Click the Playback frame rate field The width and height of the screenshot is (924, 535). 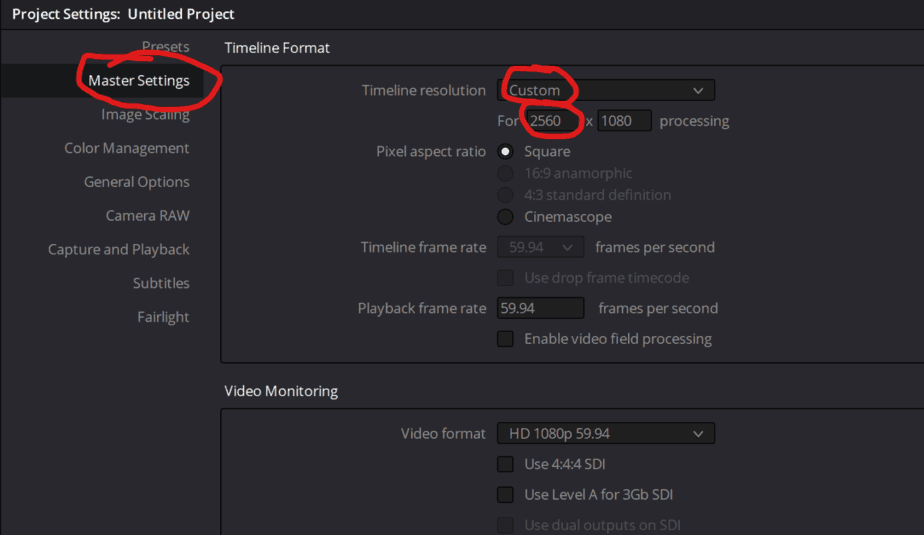[x=540, y=308]
